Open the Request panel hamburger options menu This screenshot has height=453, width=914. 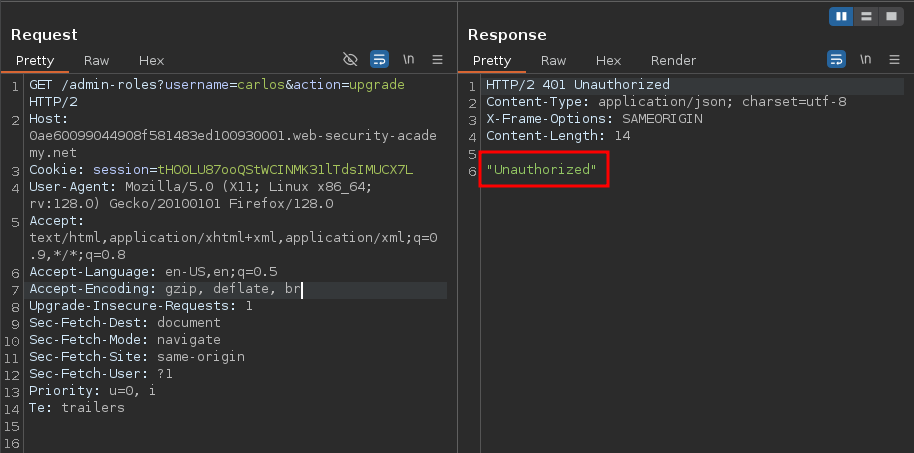[437, 60]
